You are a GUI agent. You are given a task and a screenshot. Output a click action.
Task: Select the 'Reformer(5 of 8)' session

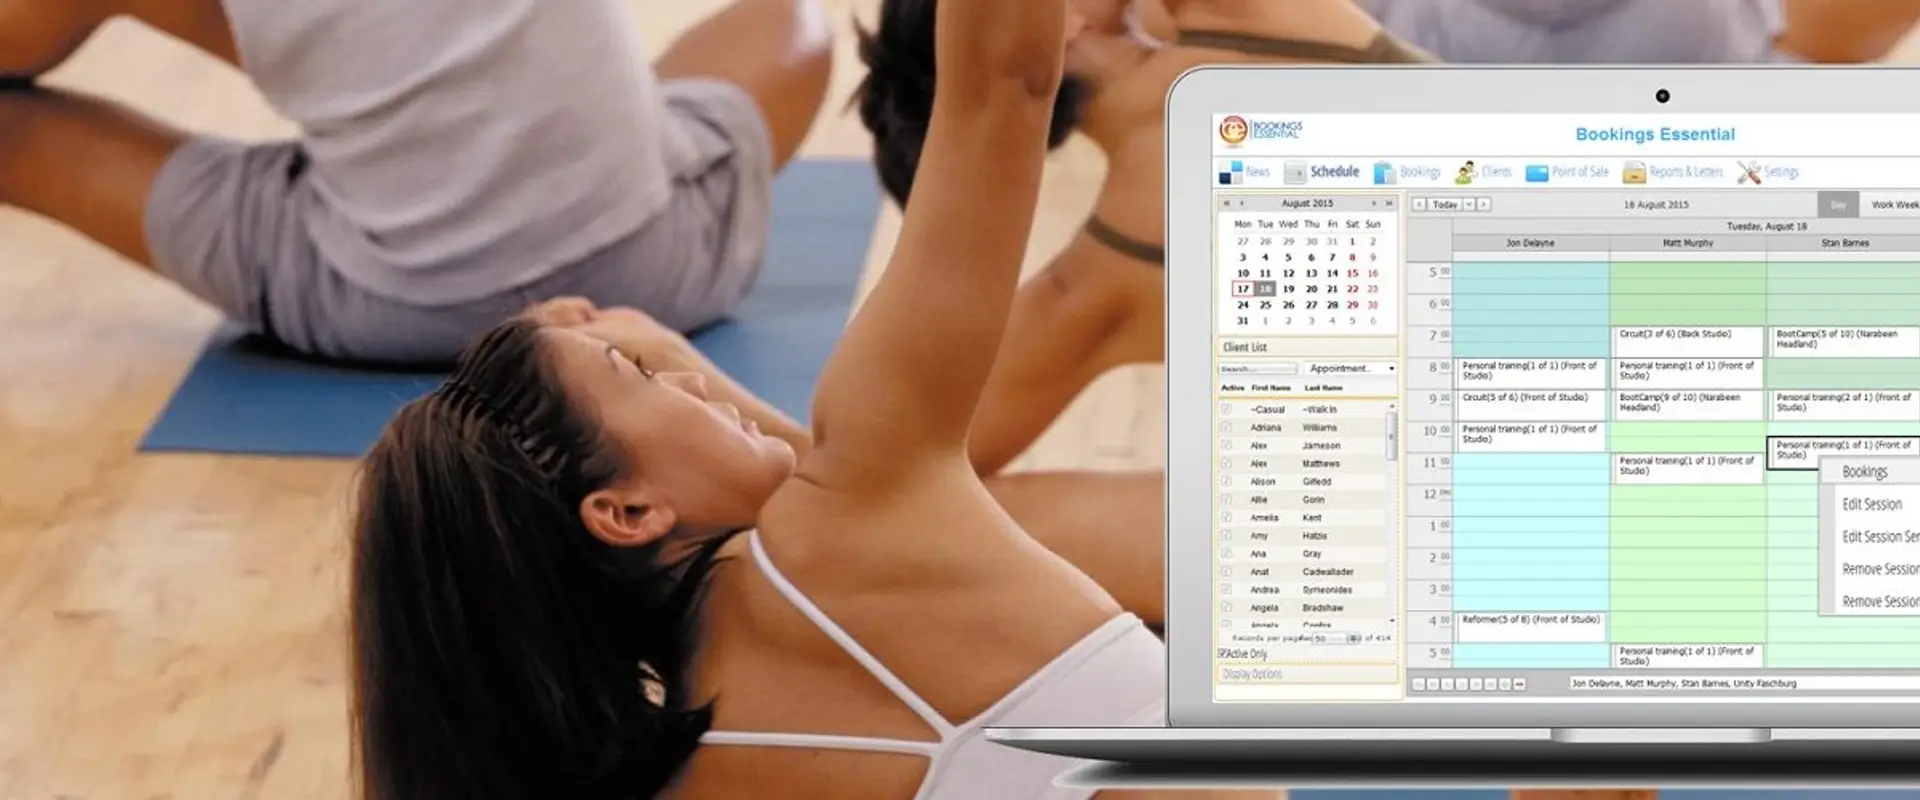click(x=1531, y=625)
